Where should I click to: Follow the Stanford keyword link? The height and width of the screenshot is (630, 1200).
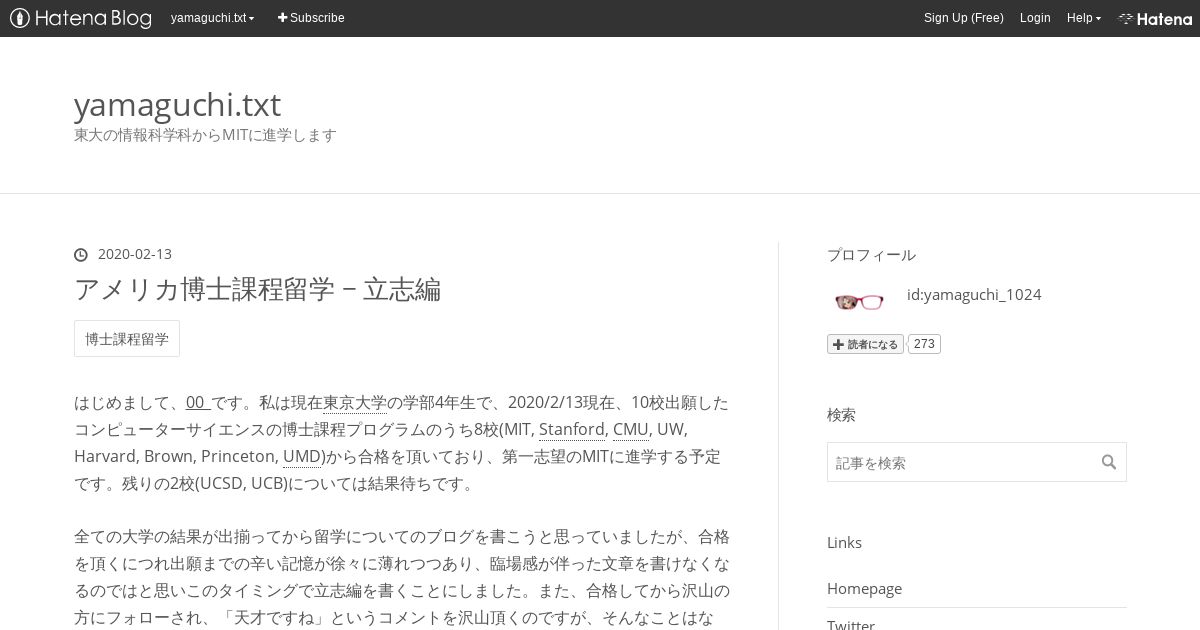click(572, 429)
